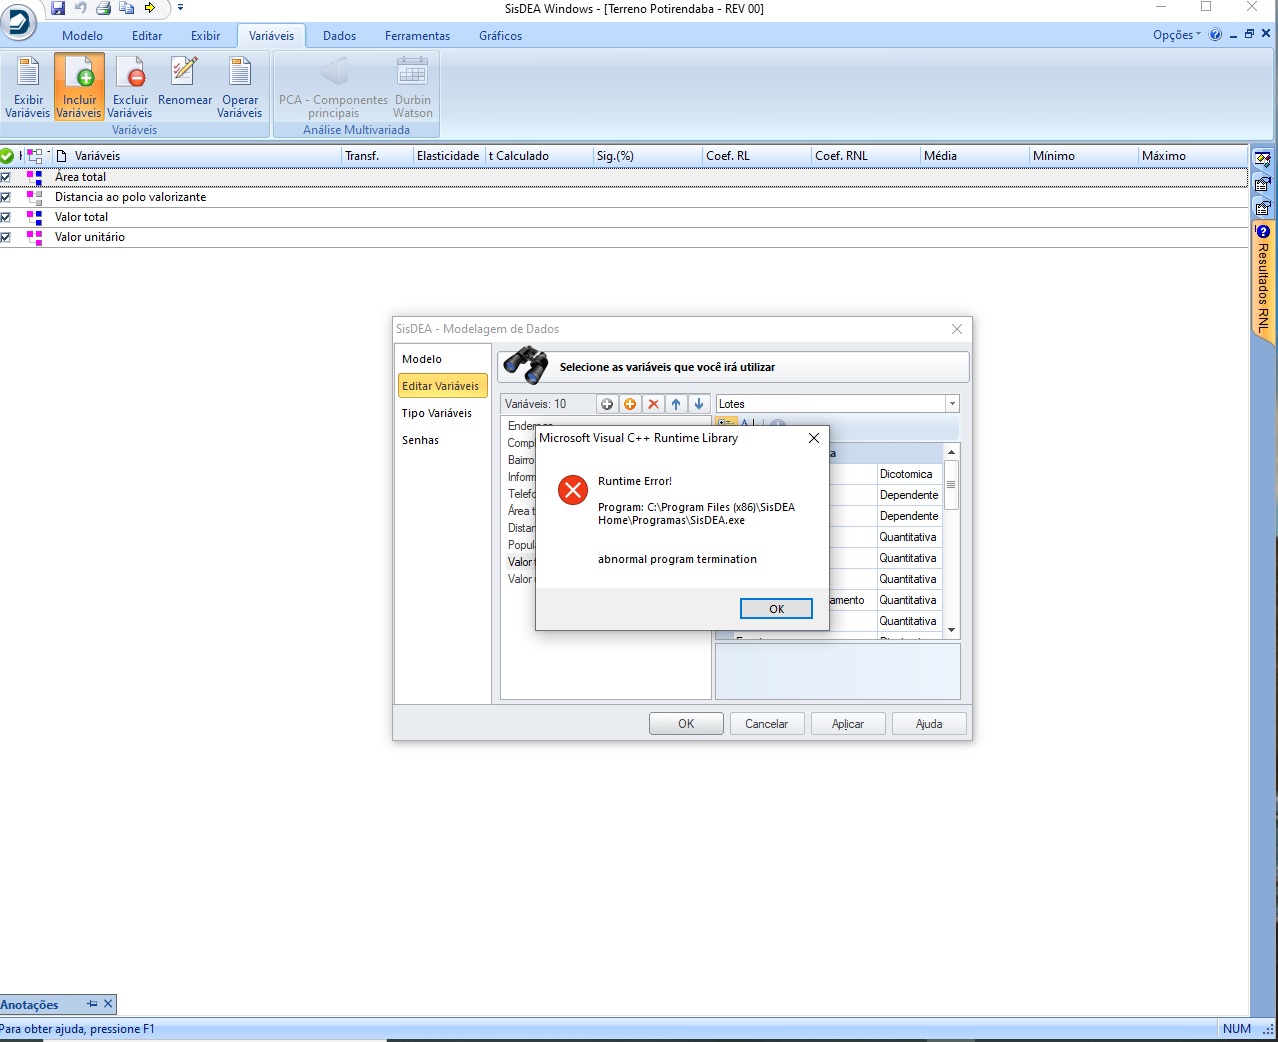Image resolution: width=1278 pixels, height=1042 pixels.
Task: Click the Copy icon in quick access toolbar
Action: [127, 8]
